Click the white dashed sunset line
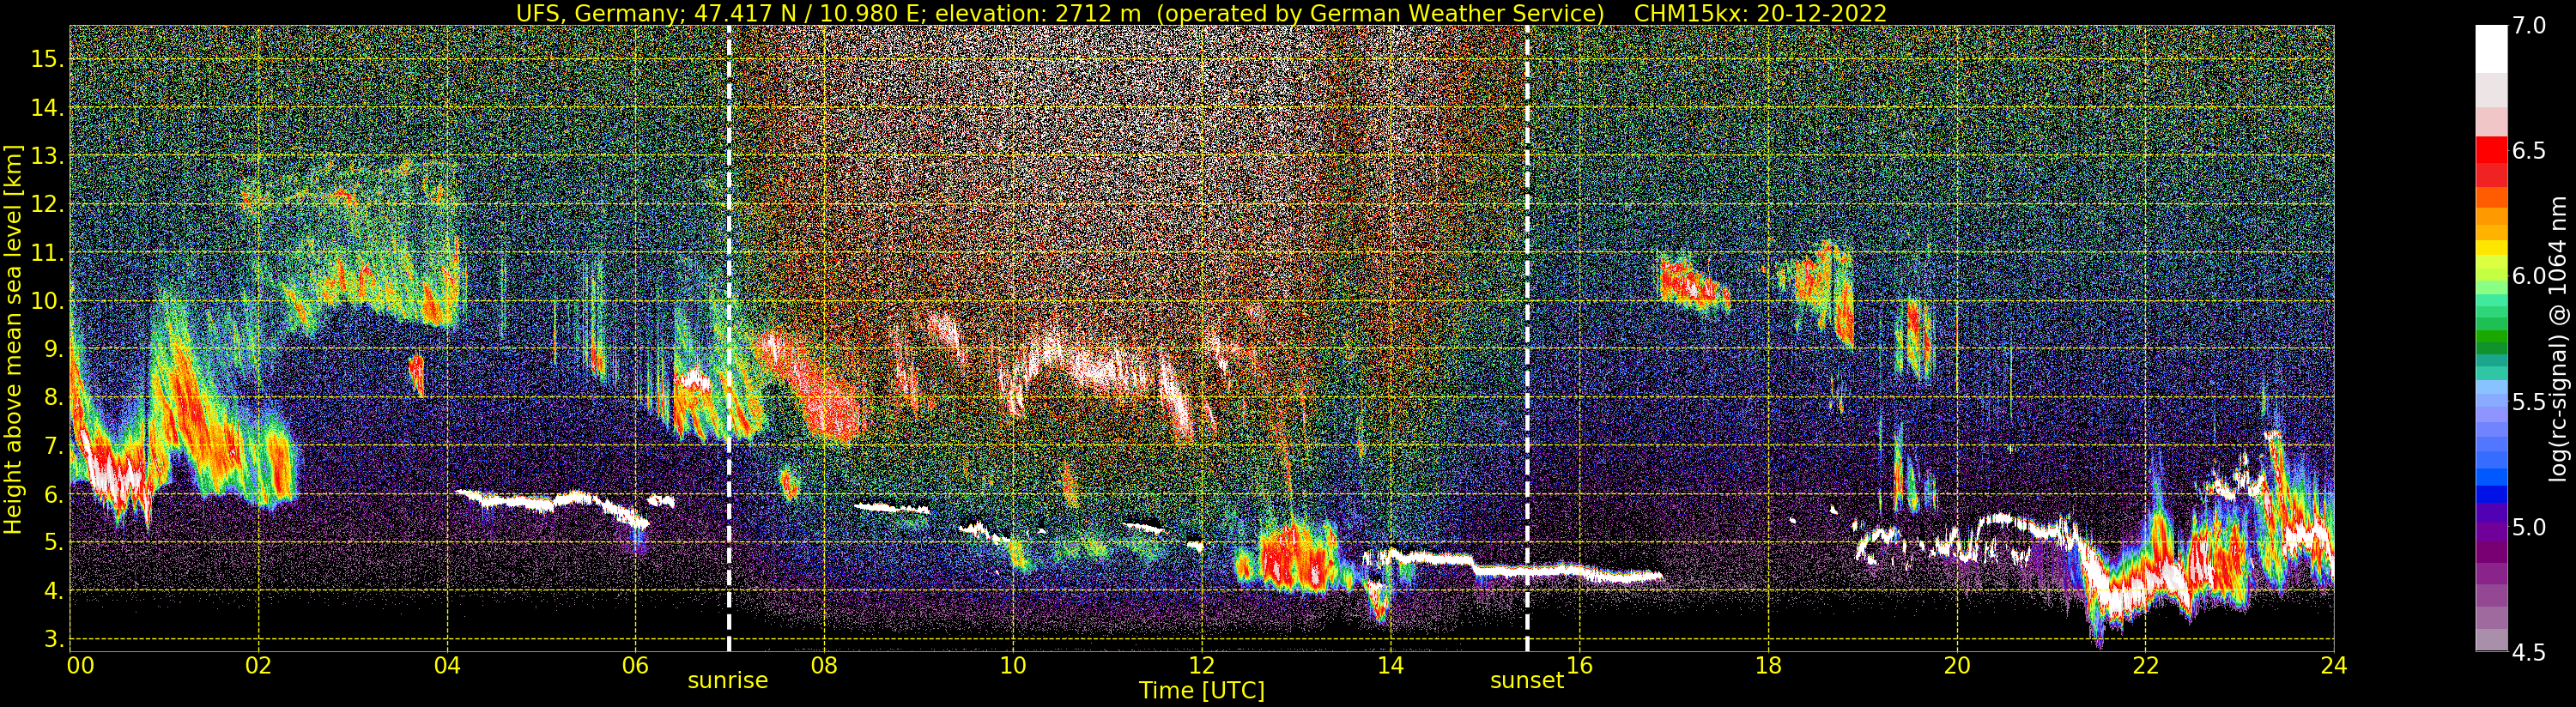2576x707 pixels. [1528, 339]
